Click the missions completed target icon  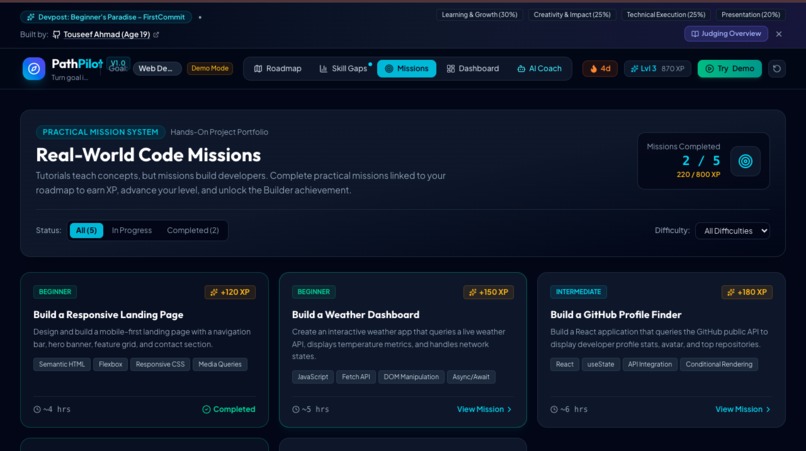(745, 161)
